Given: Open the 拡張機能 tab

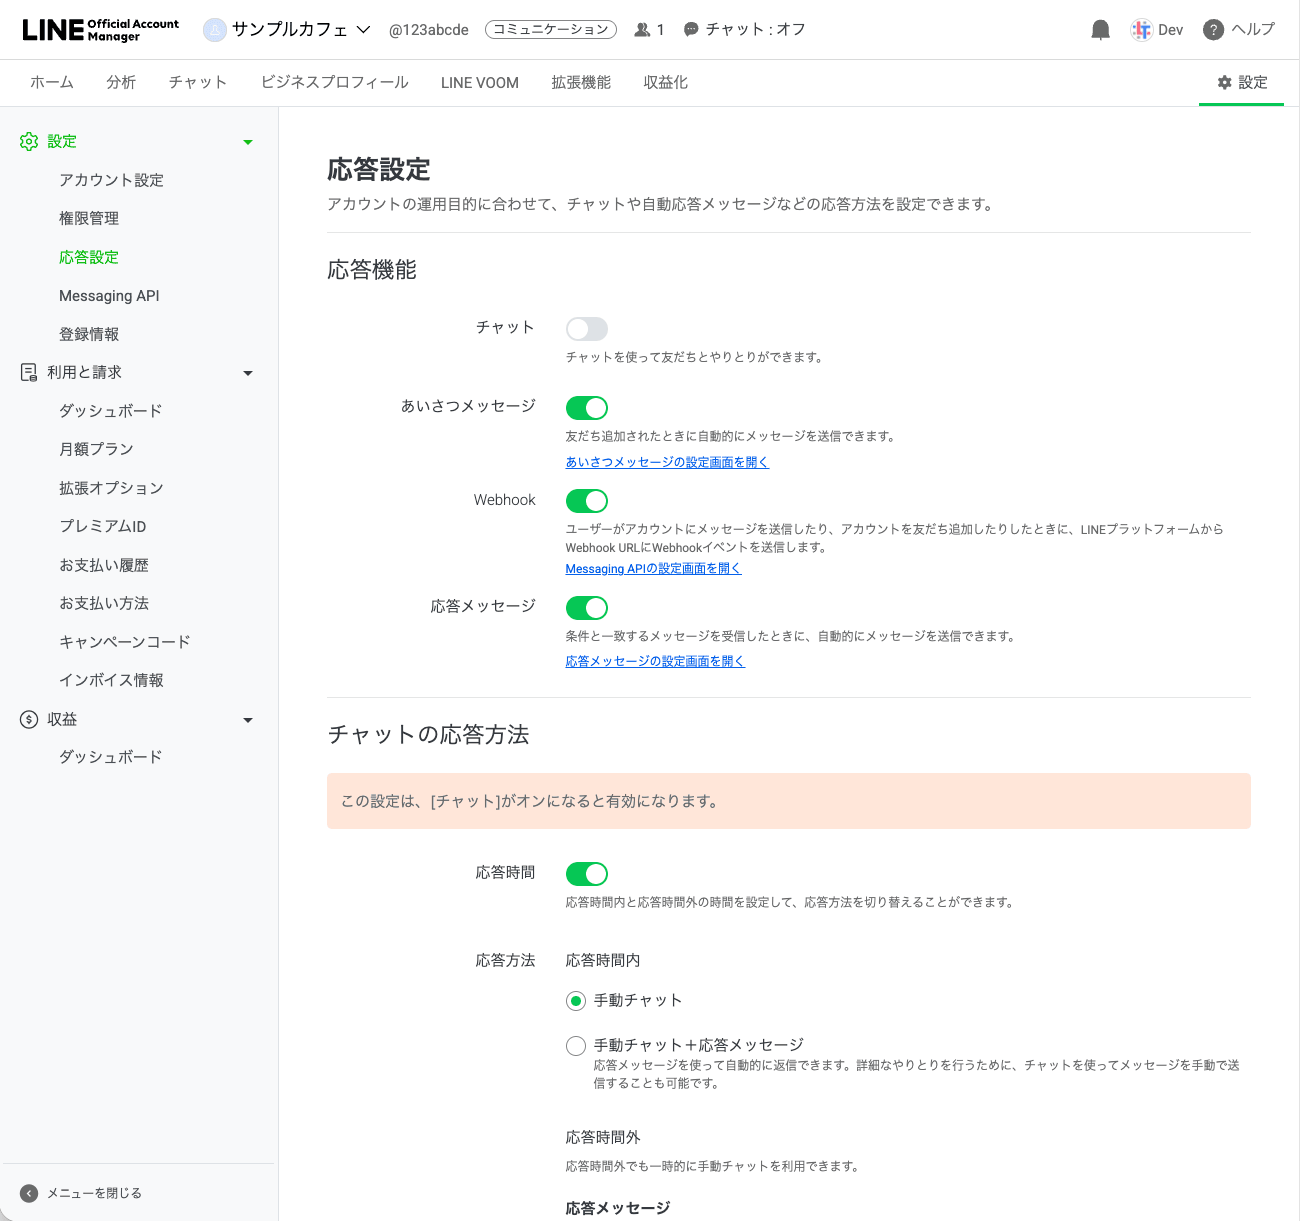Looking at the screenshot, I should click(581, 82).
